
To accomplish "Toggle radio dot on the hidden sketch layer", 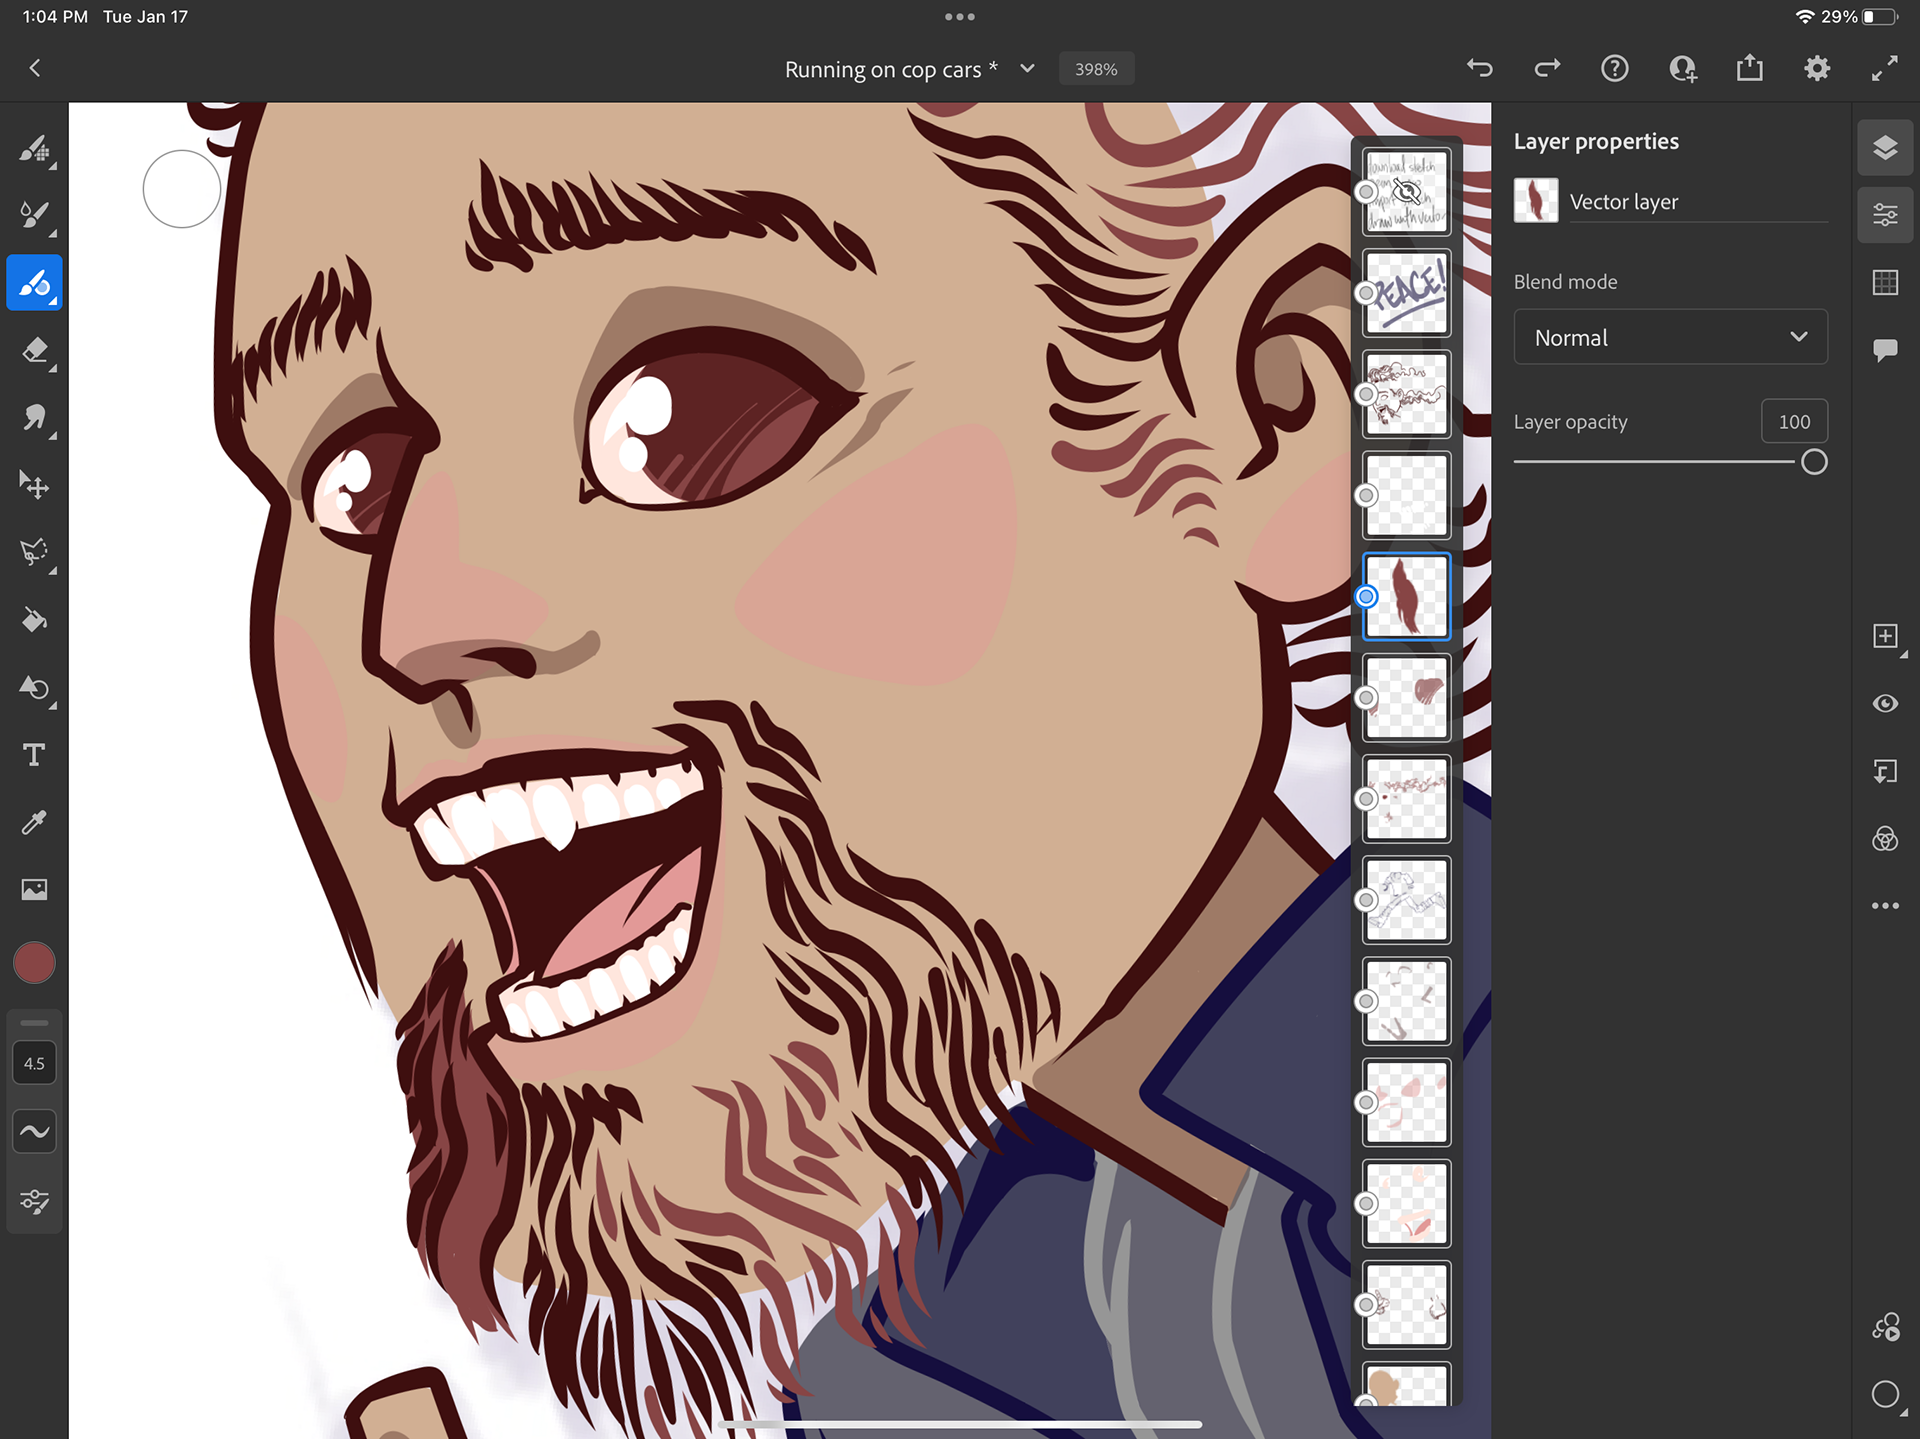I will [1366, 192].
